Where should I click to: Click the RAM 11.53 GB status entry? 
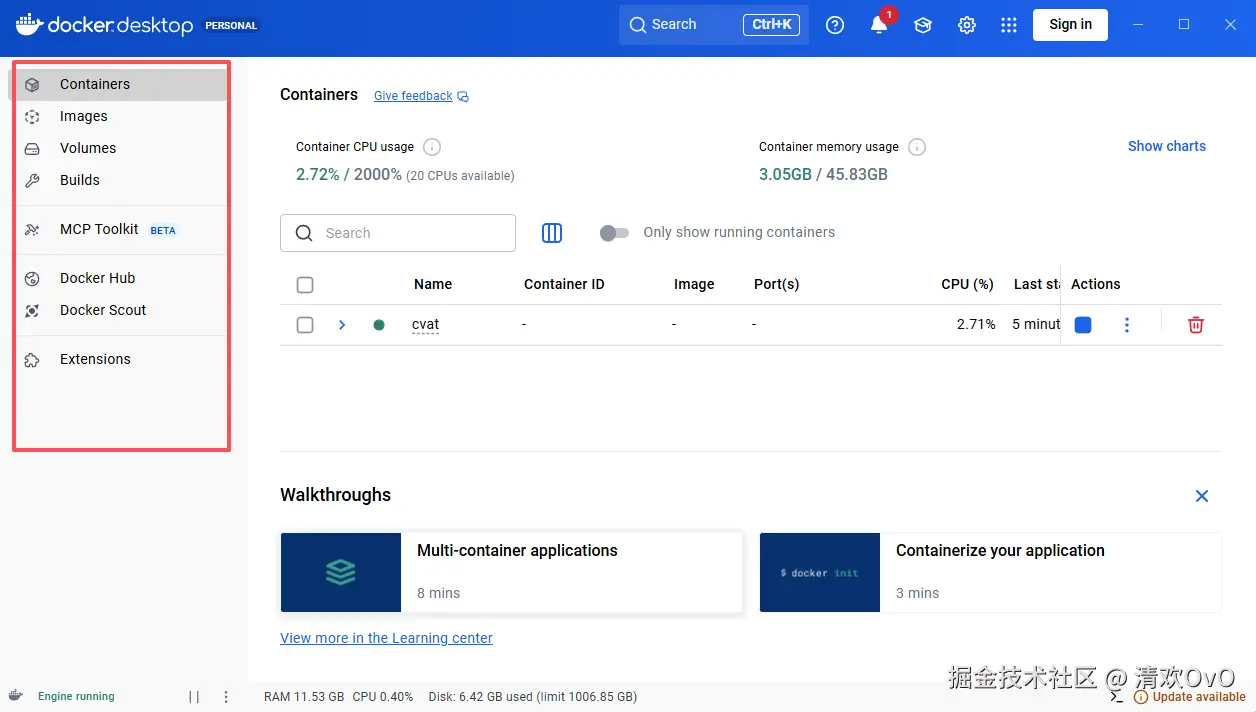tap(304, 697)
